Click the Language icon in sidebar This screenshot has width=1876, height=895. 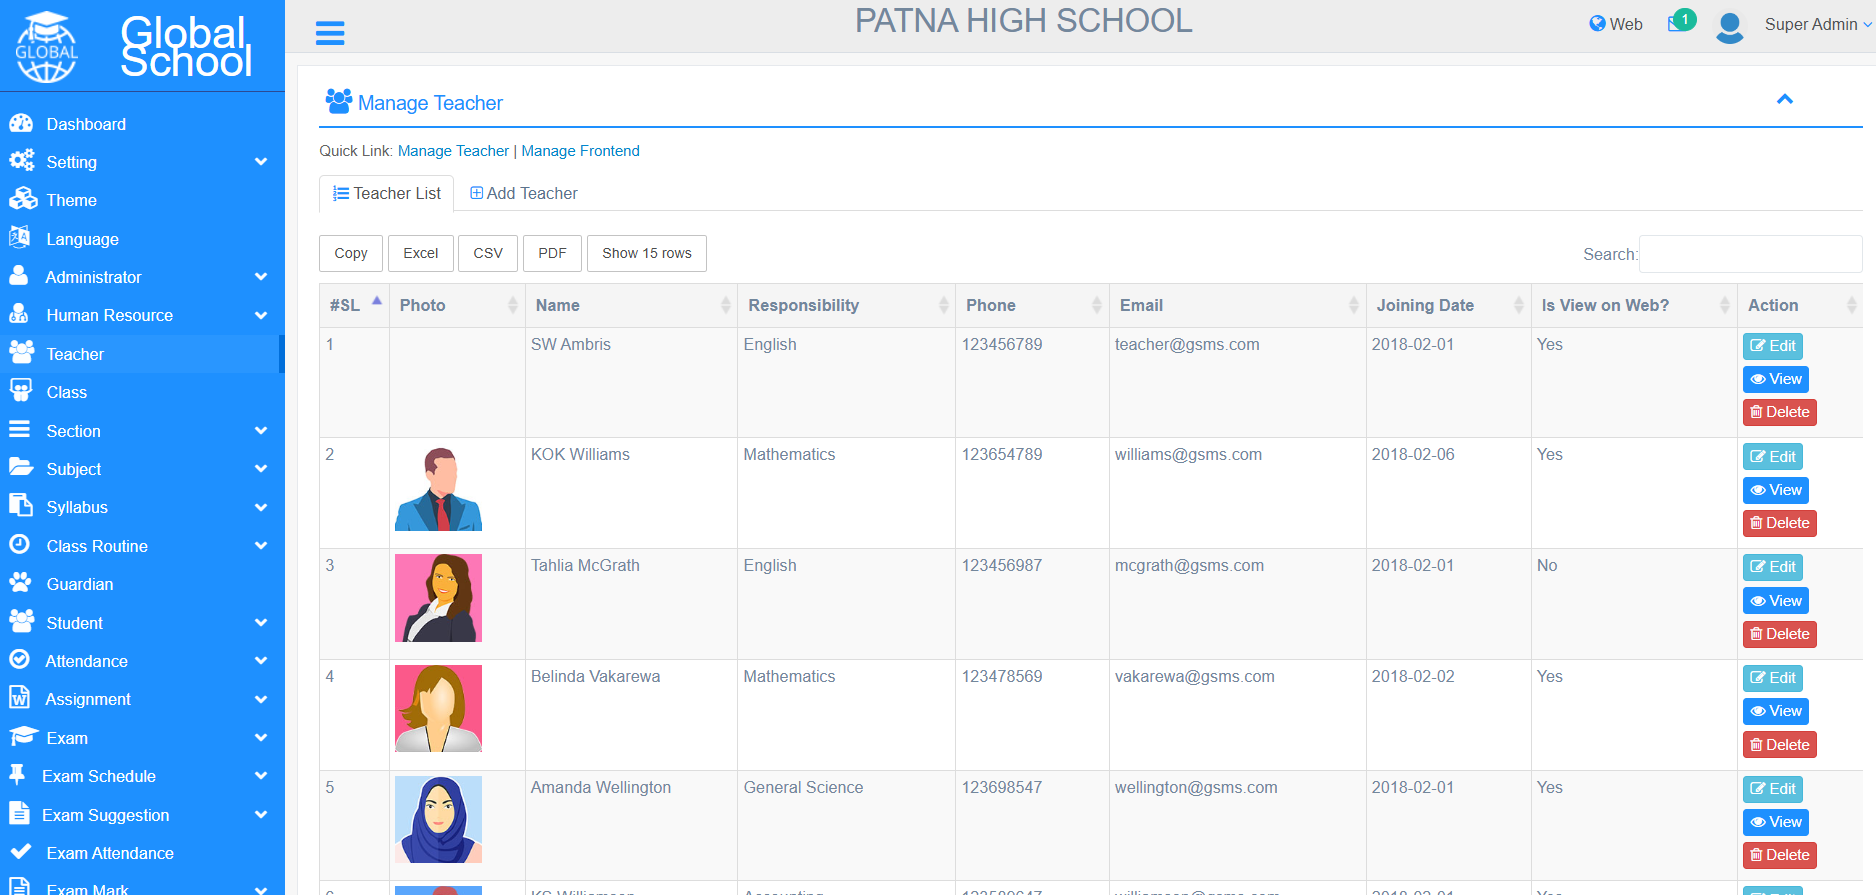(20, 238)
